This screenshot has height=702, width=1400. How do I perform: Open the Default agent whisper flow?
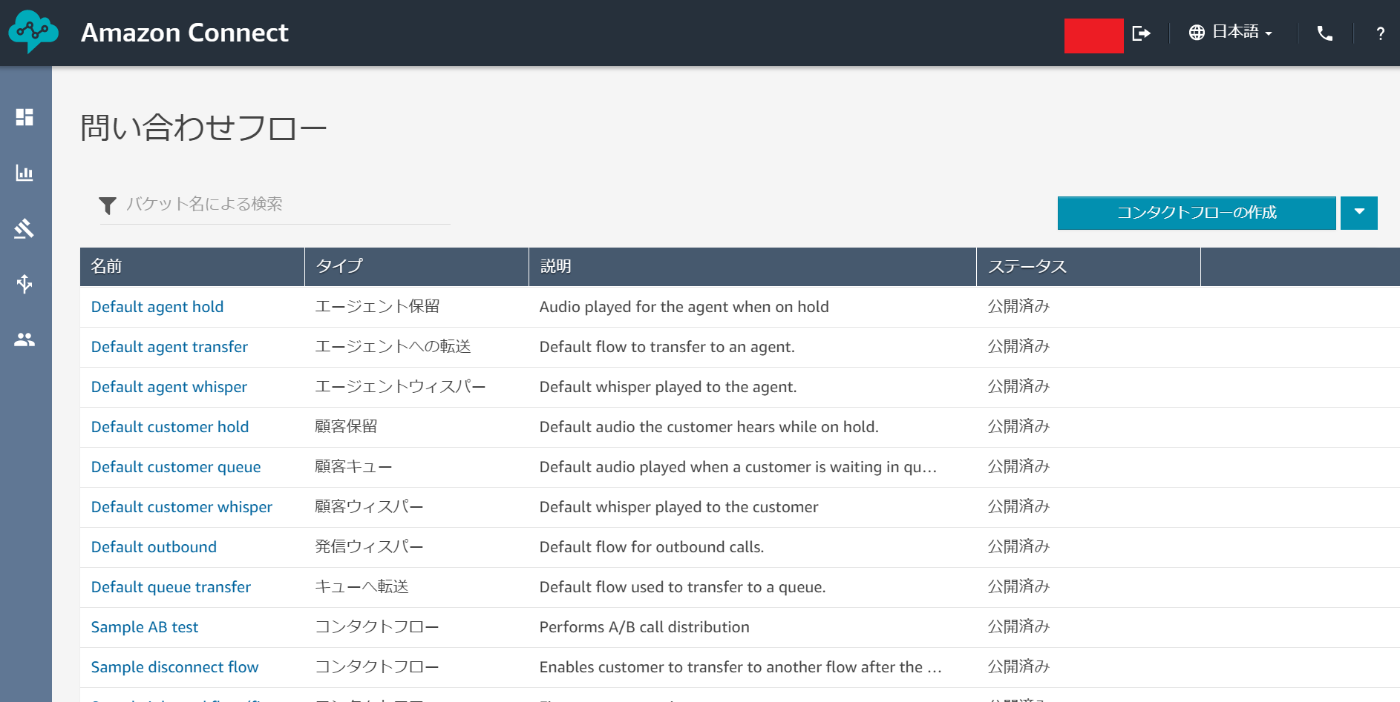pyautogui.click(x=169, y=387)
